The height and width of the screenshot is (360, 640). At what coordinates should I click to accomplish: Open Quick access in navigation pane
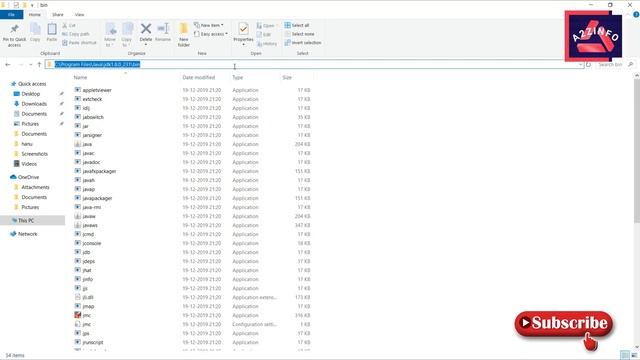pos(32,84)
